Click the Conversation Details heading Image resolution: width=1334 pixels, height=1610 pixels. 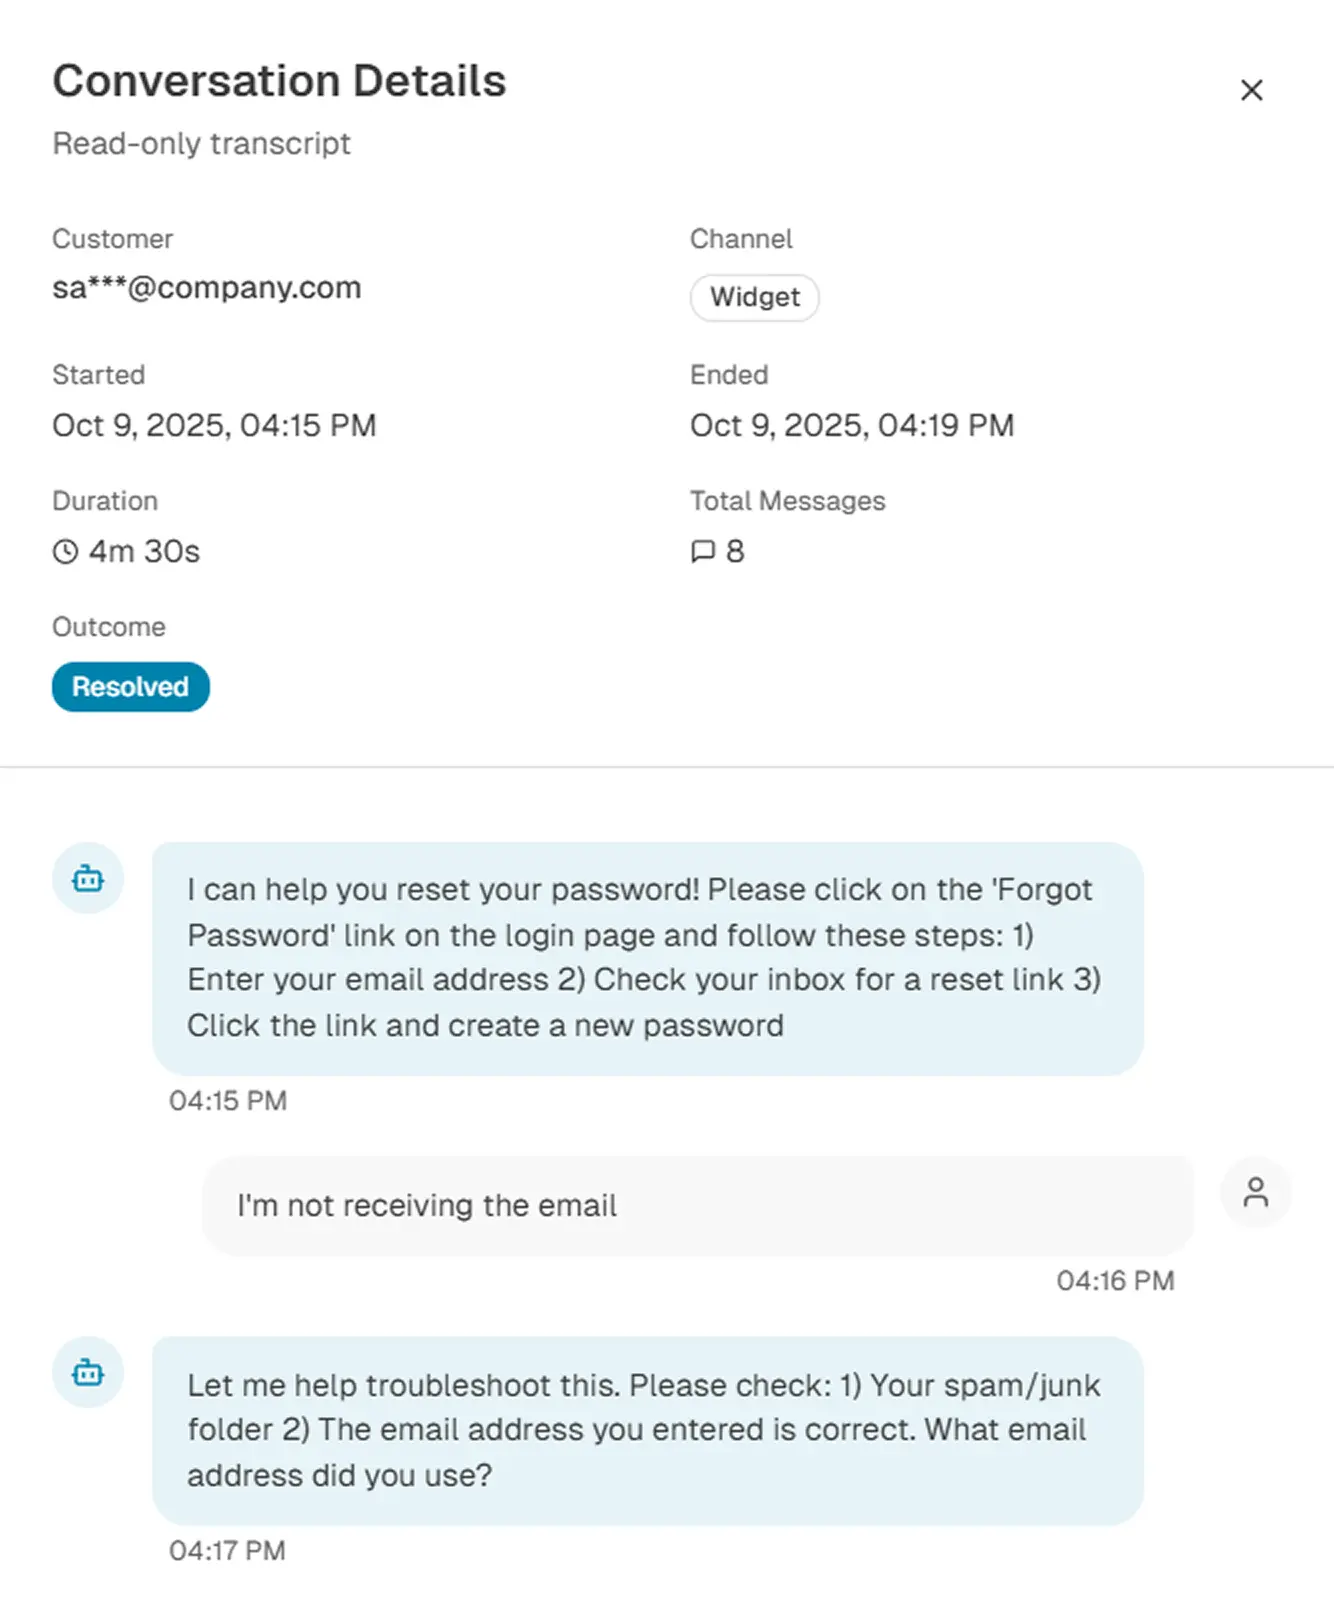(x=279, y=81)
